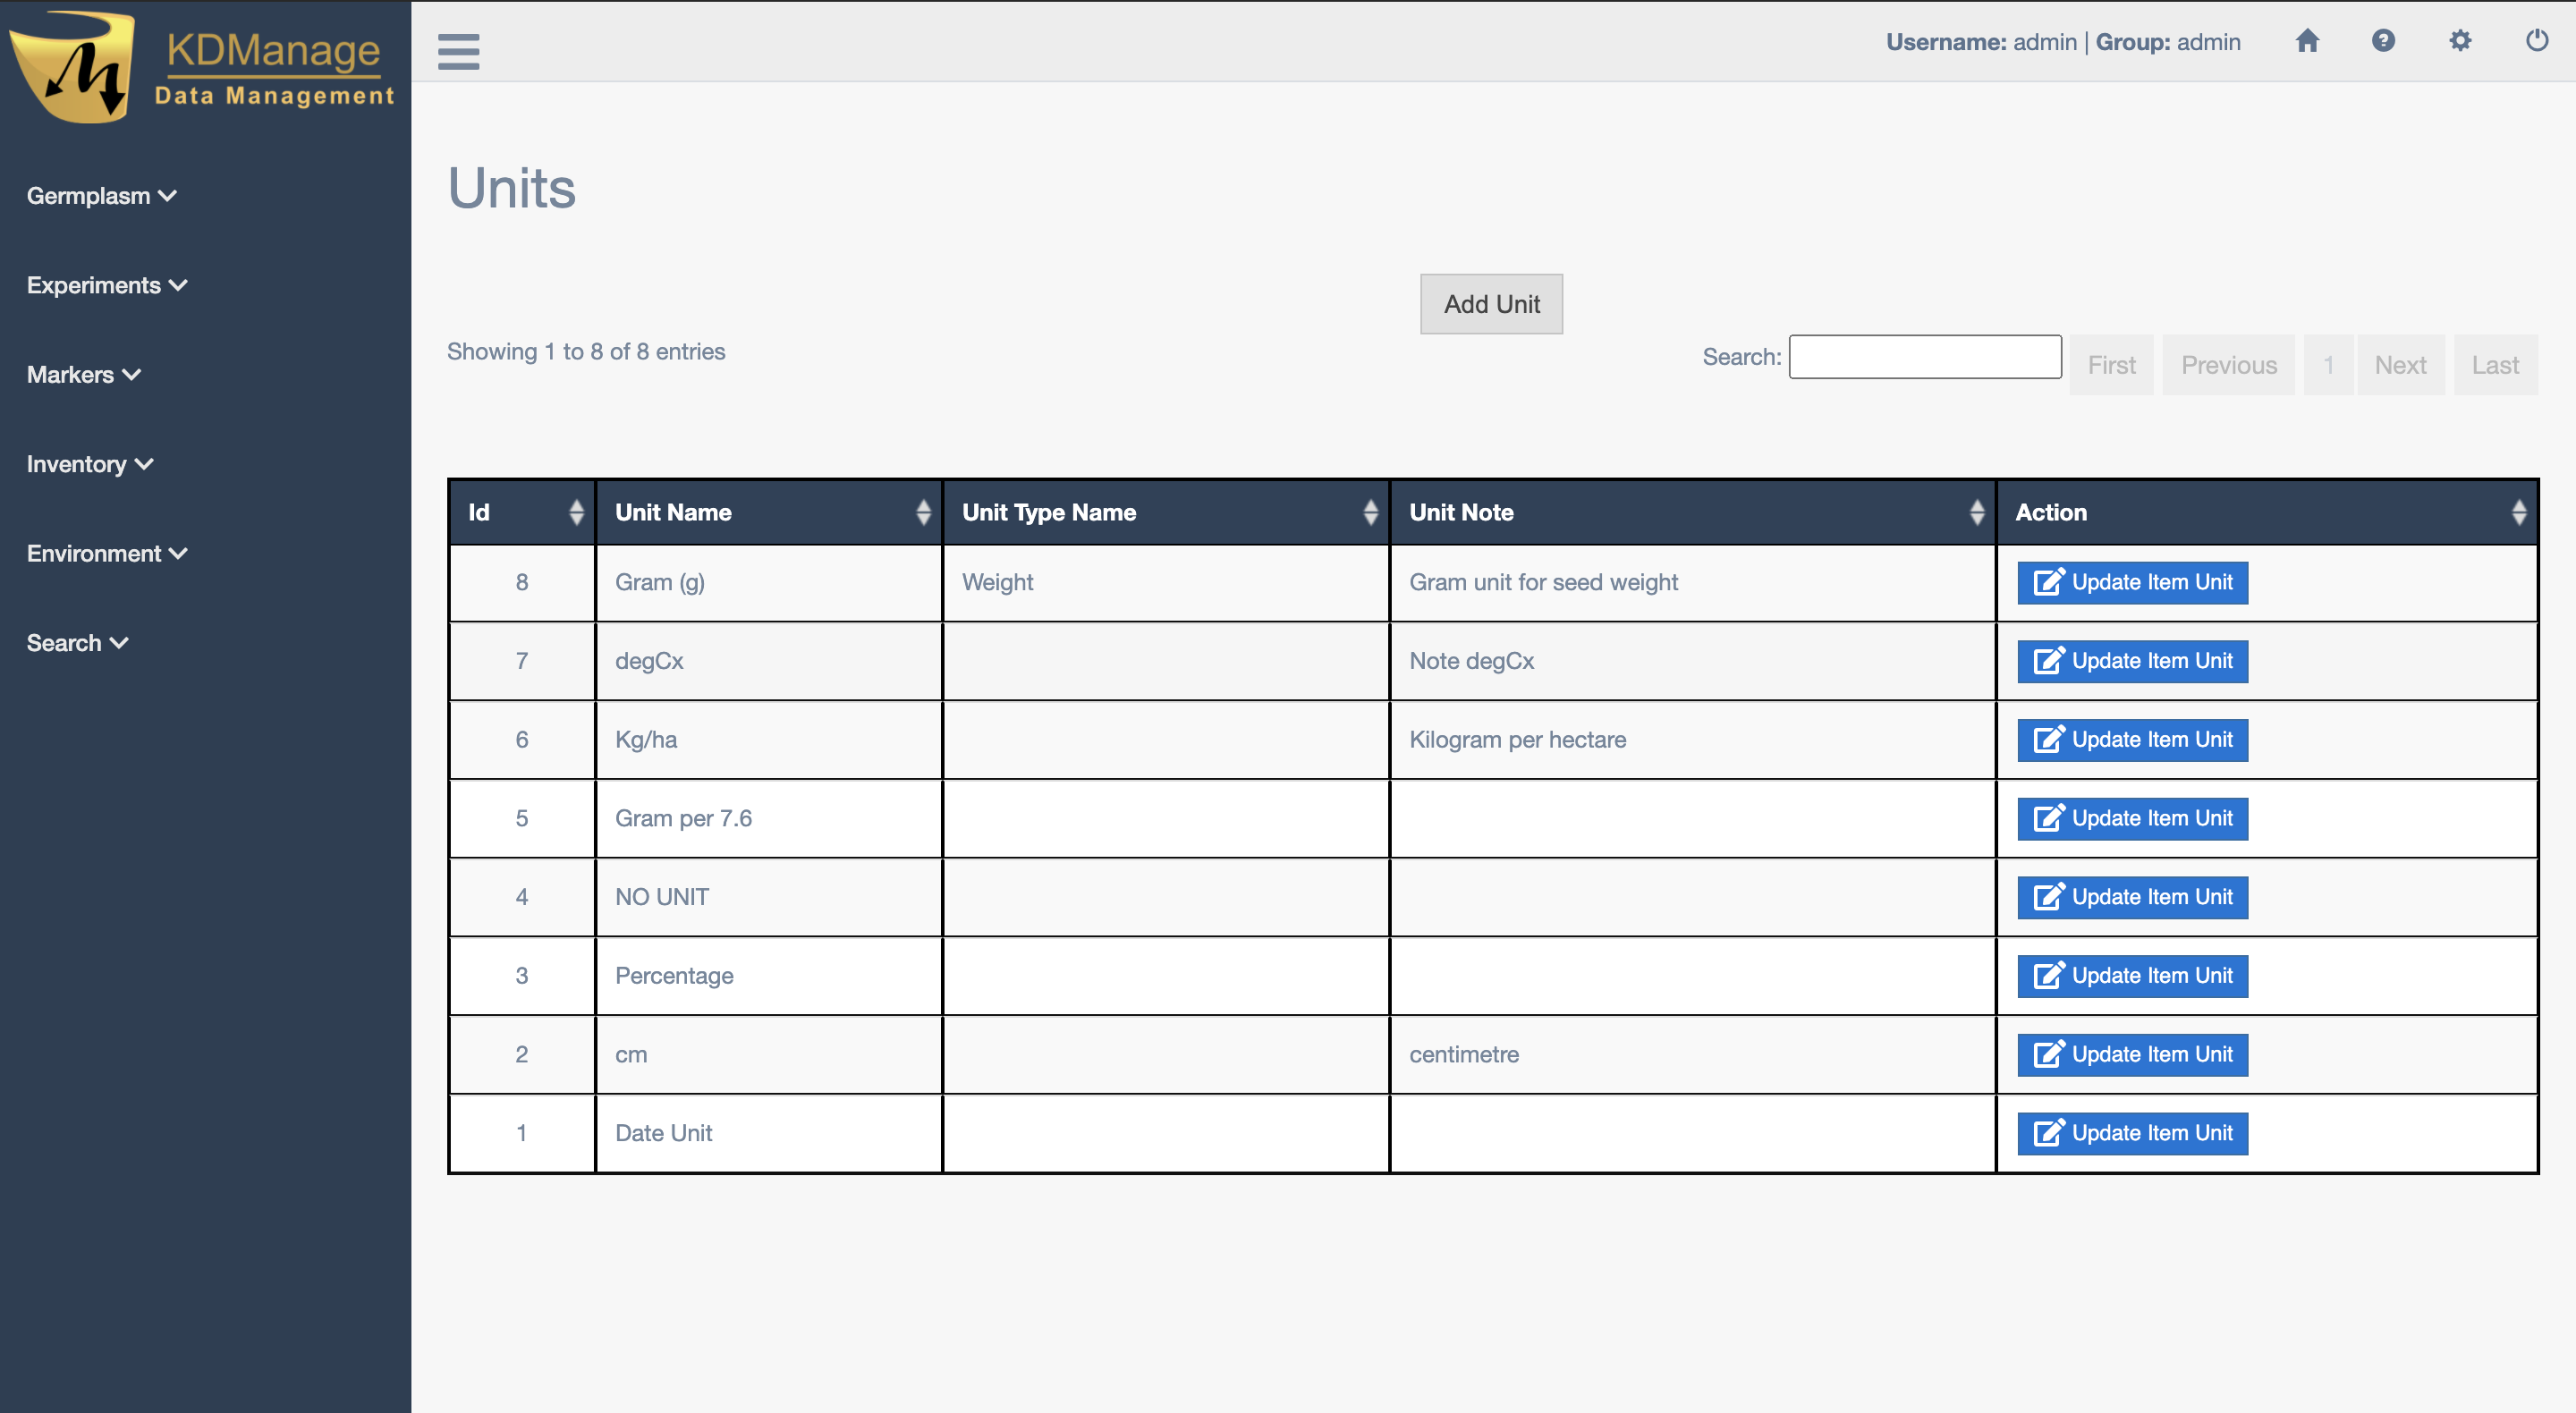This screenshot has width=2576, height=1413.
Task: Expand the Inventory sidebar menu
Action: (89, 464)
